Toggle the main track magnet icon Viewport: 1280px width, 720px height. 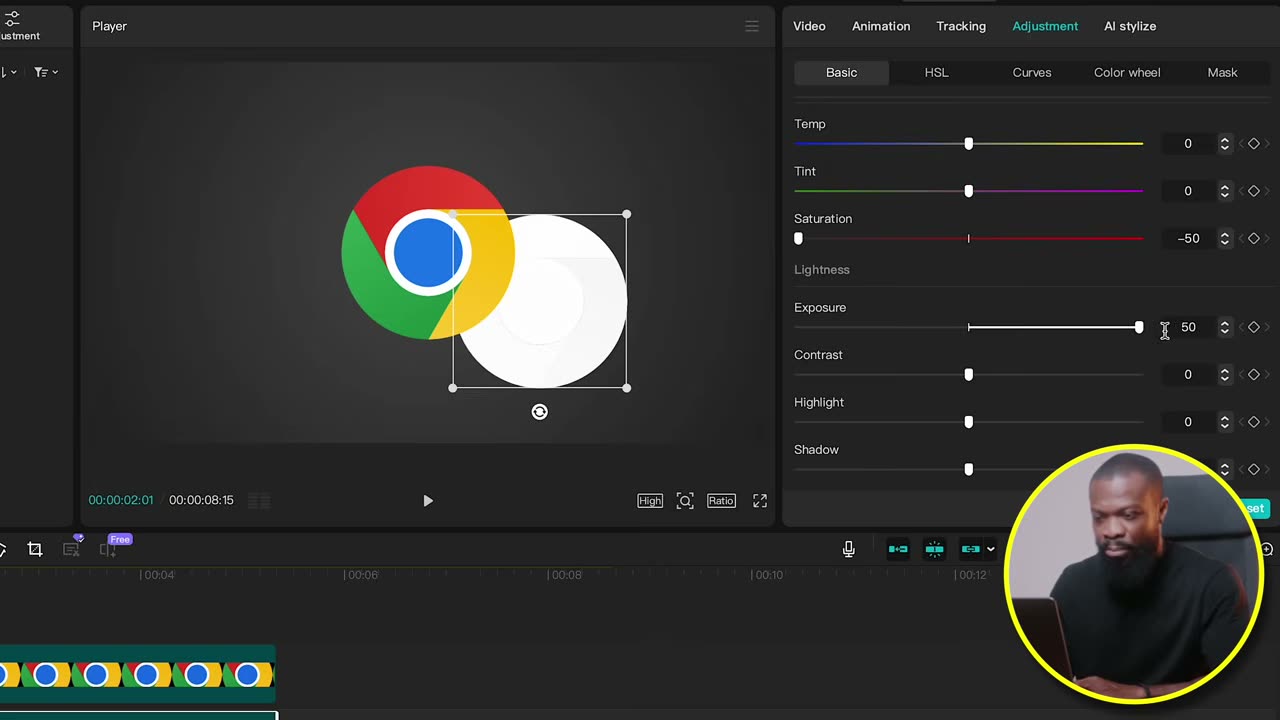(898, 549)
